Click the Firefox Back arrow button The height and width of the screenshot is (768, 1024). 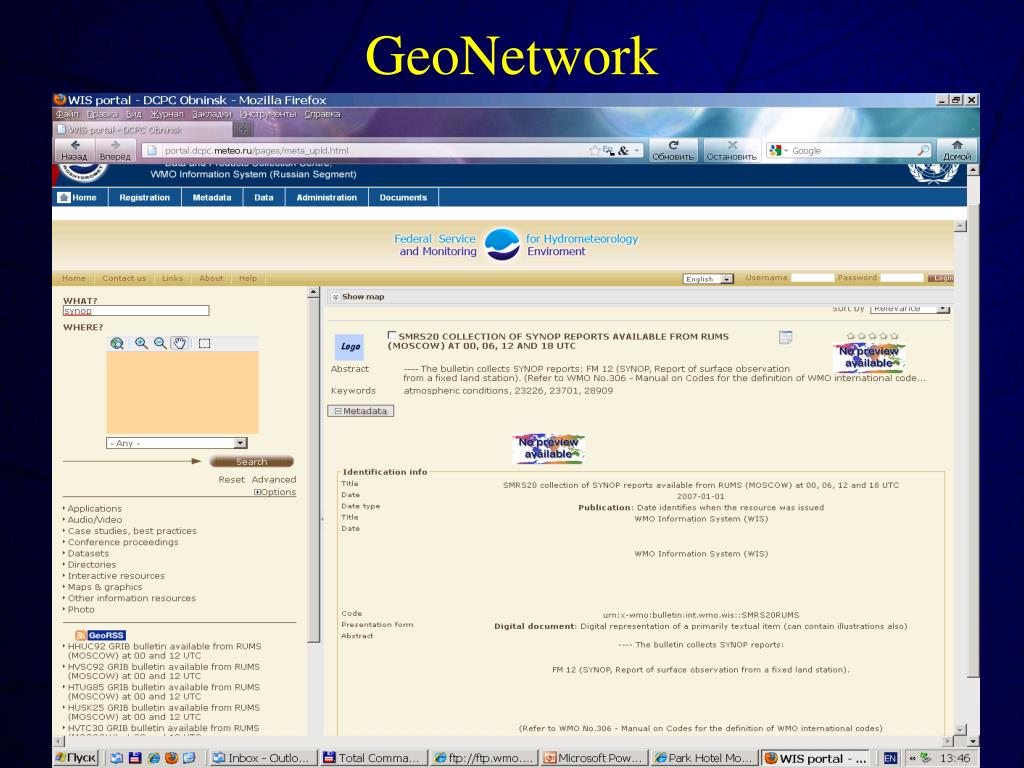point(74,150)
